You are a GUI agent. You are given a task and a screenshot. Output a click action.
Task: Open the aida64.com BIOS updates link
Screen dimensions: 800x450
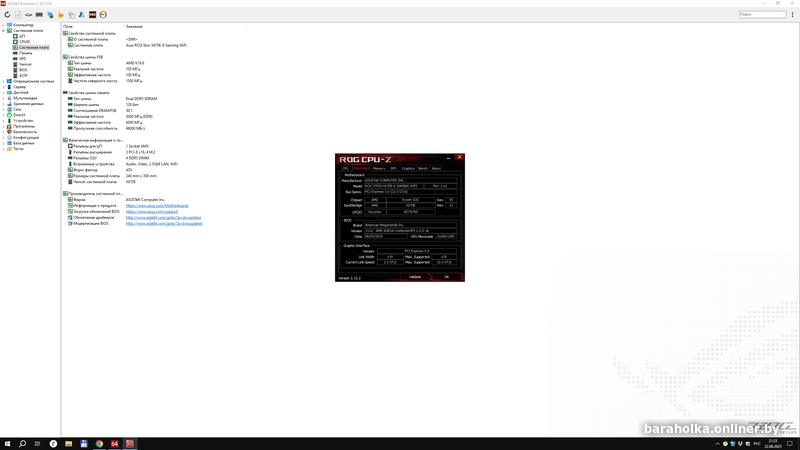[x=164, y=223]
